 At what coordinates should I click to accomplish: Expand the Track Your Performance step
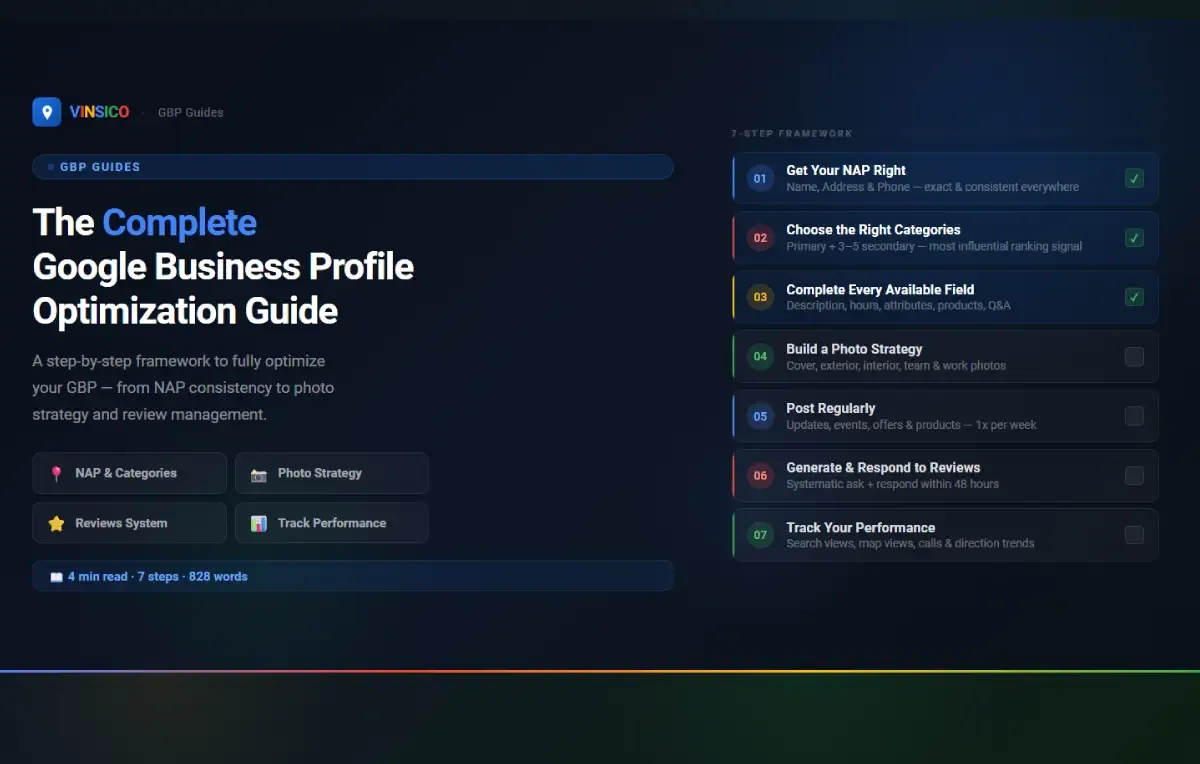coord(945,534)
